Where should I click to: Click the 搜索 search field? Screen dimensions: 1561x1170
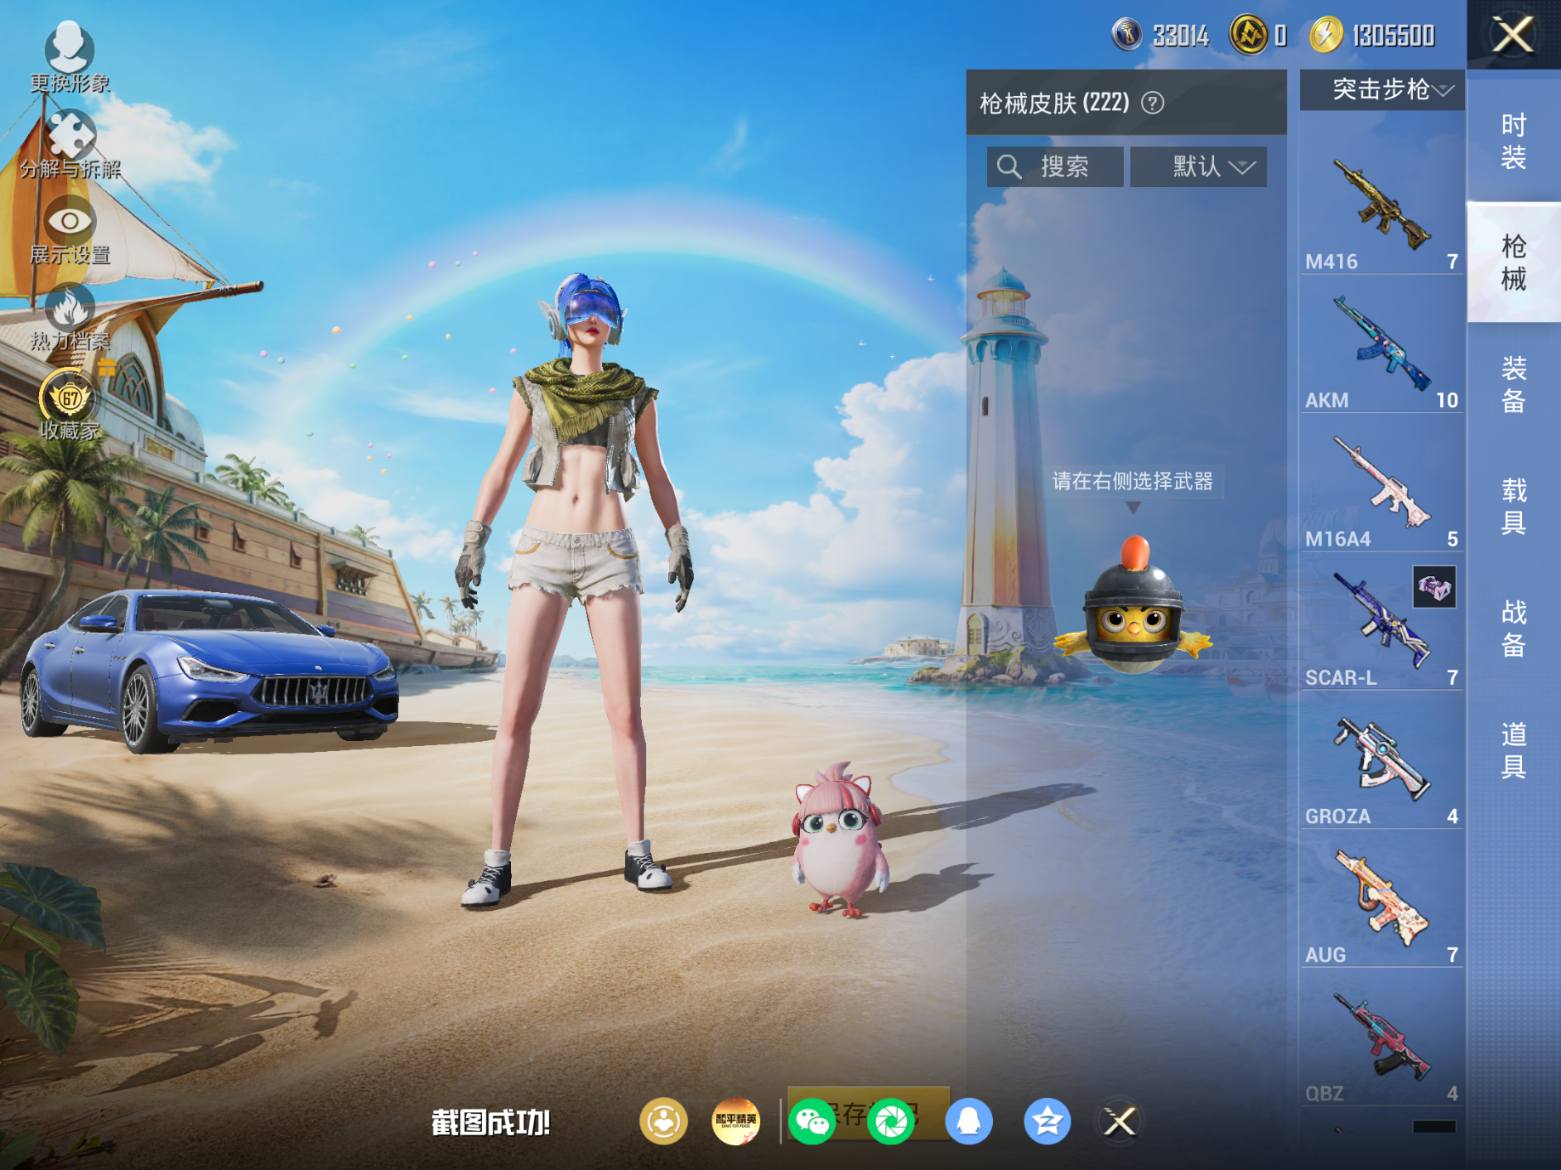coord(1055,166)
